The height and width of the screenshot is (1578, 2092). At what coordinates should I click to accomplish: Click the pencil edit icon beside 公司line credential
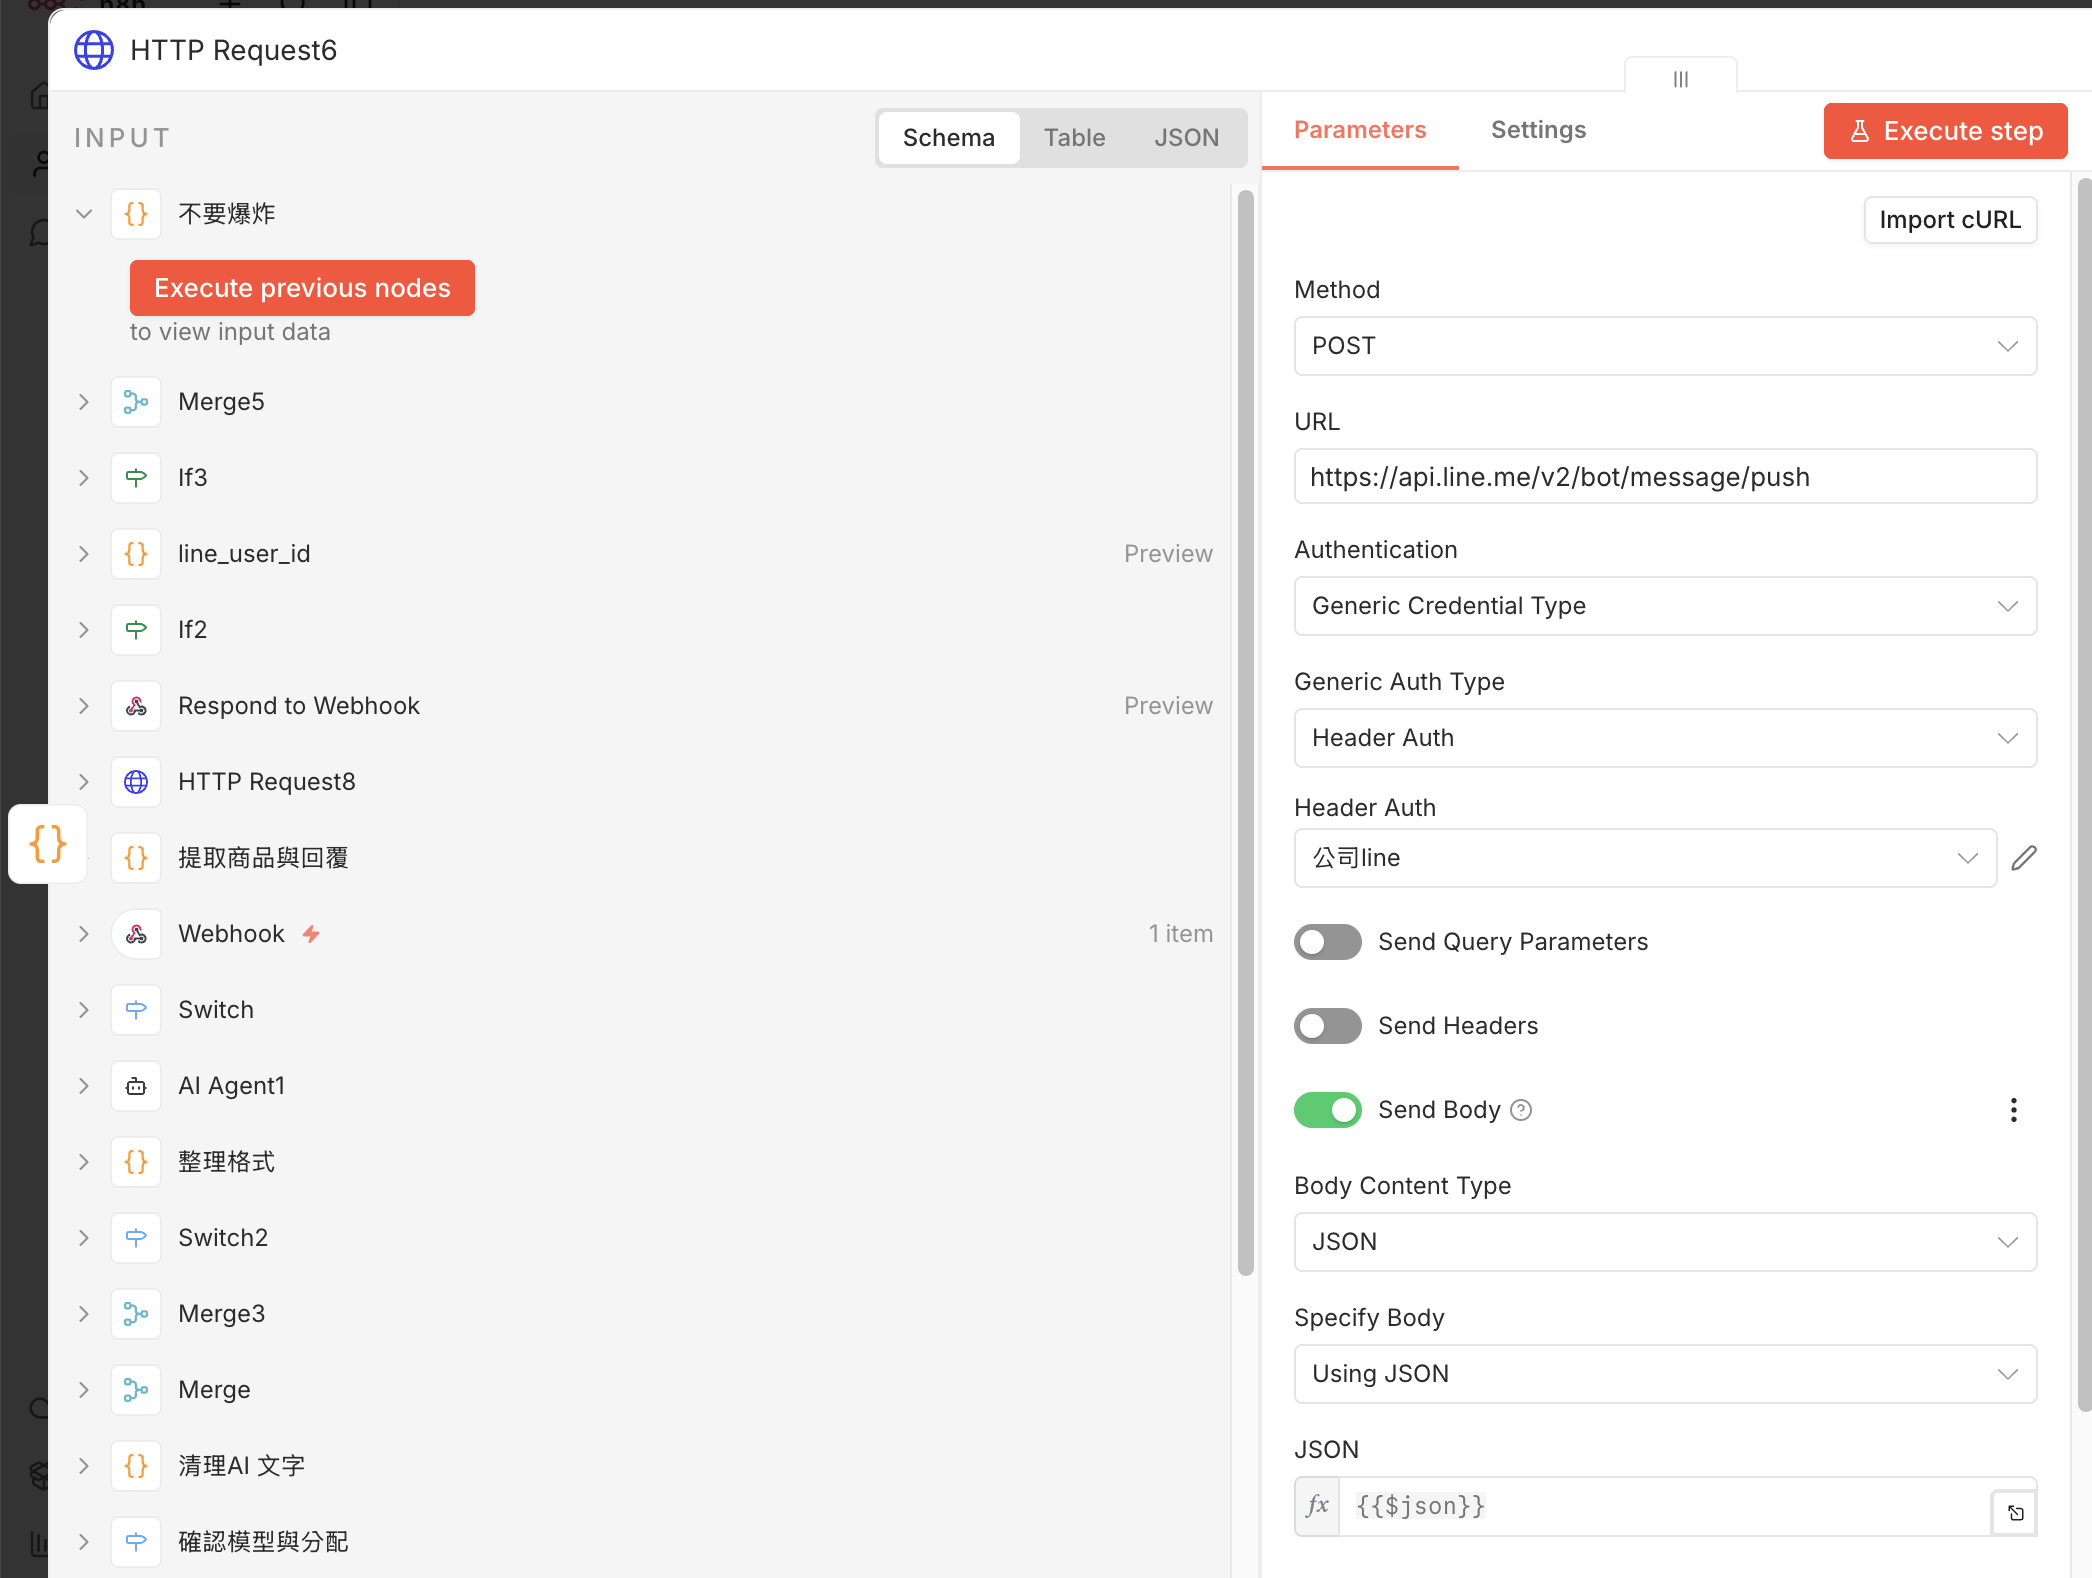point(2023,858)
